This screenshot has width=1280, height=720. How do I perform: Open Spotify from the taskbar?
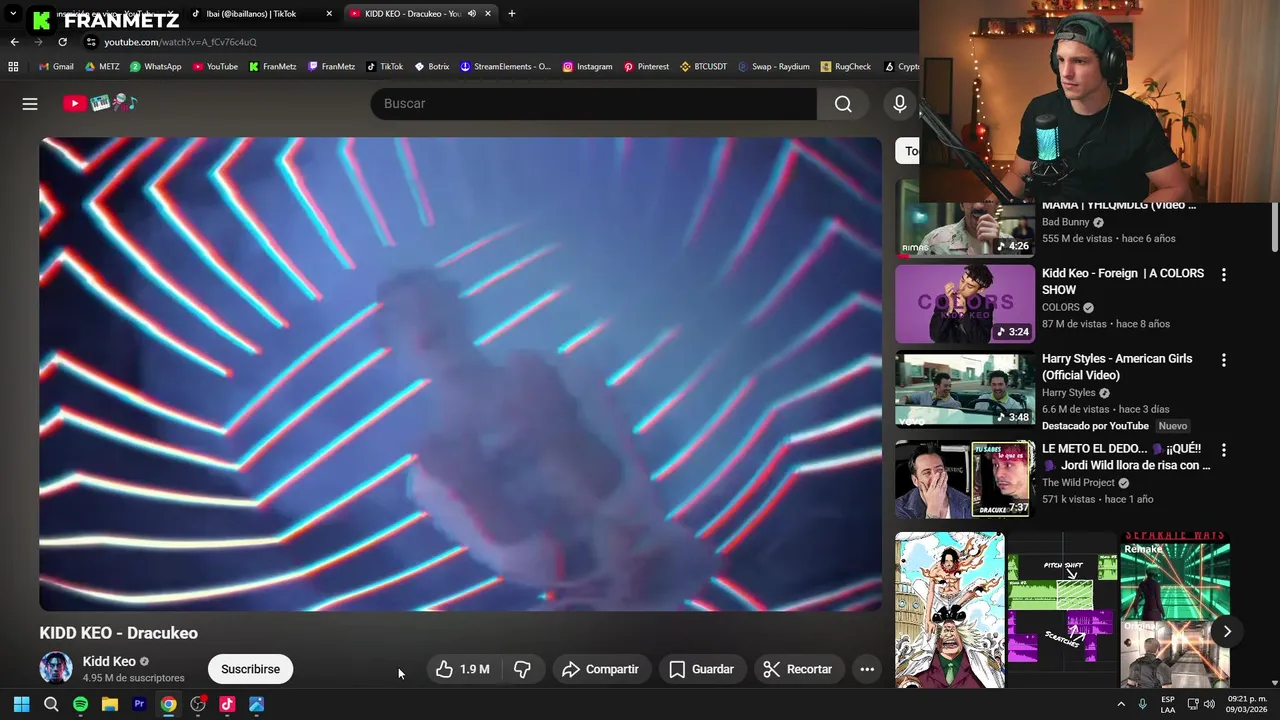tap(80, 704)
